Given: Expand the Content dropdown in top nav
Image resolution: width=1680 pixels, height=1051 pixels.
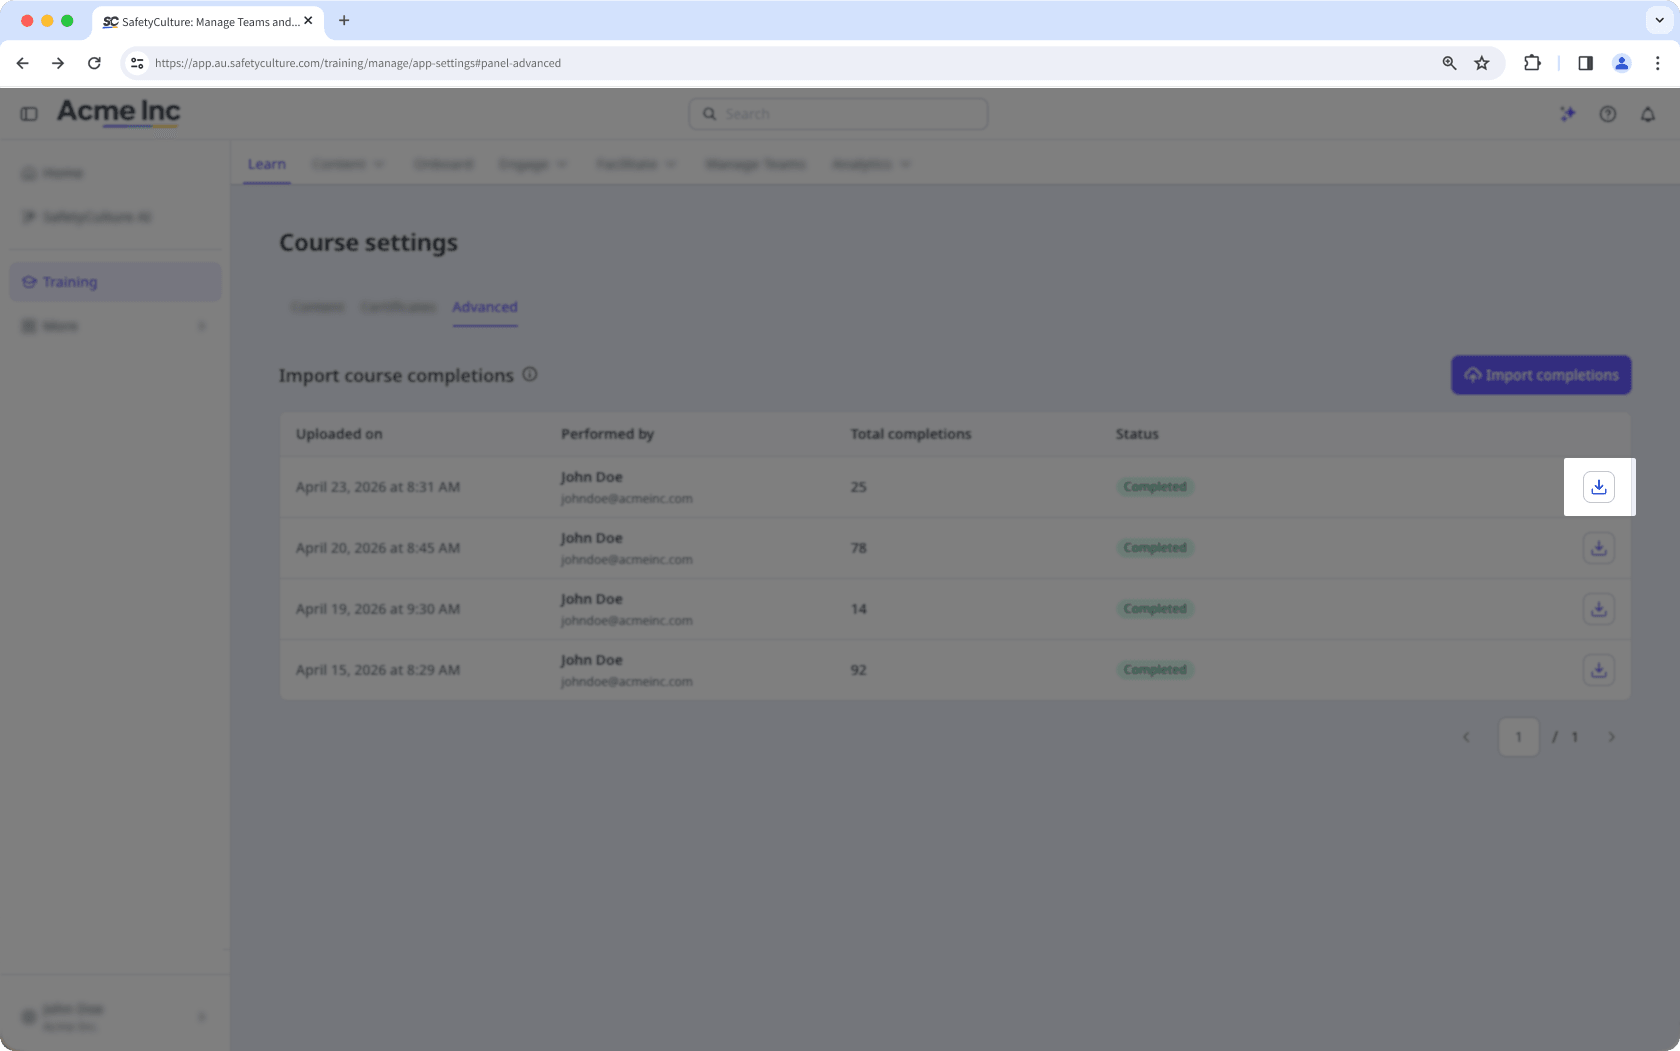Looking at the screenshot, I should [x=348, y=164].
